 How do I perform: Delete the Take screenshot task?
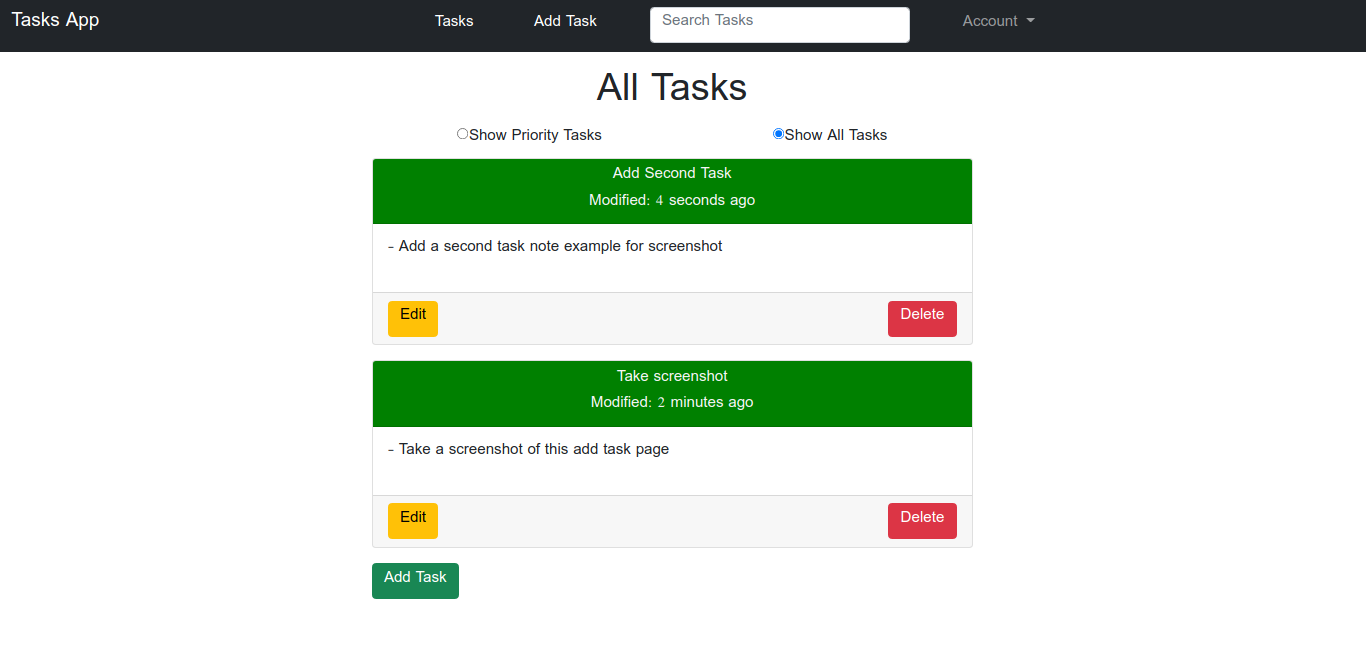(922, 521)
